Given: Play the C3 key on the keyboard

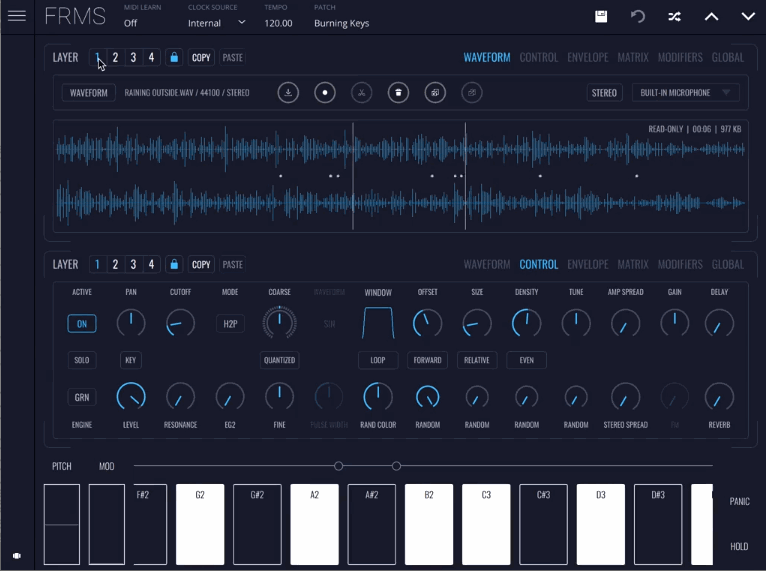Looking at the screenshot, I should [486, 524].
